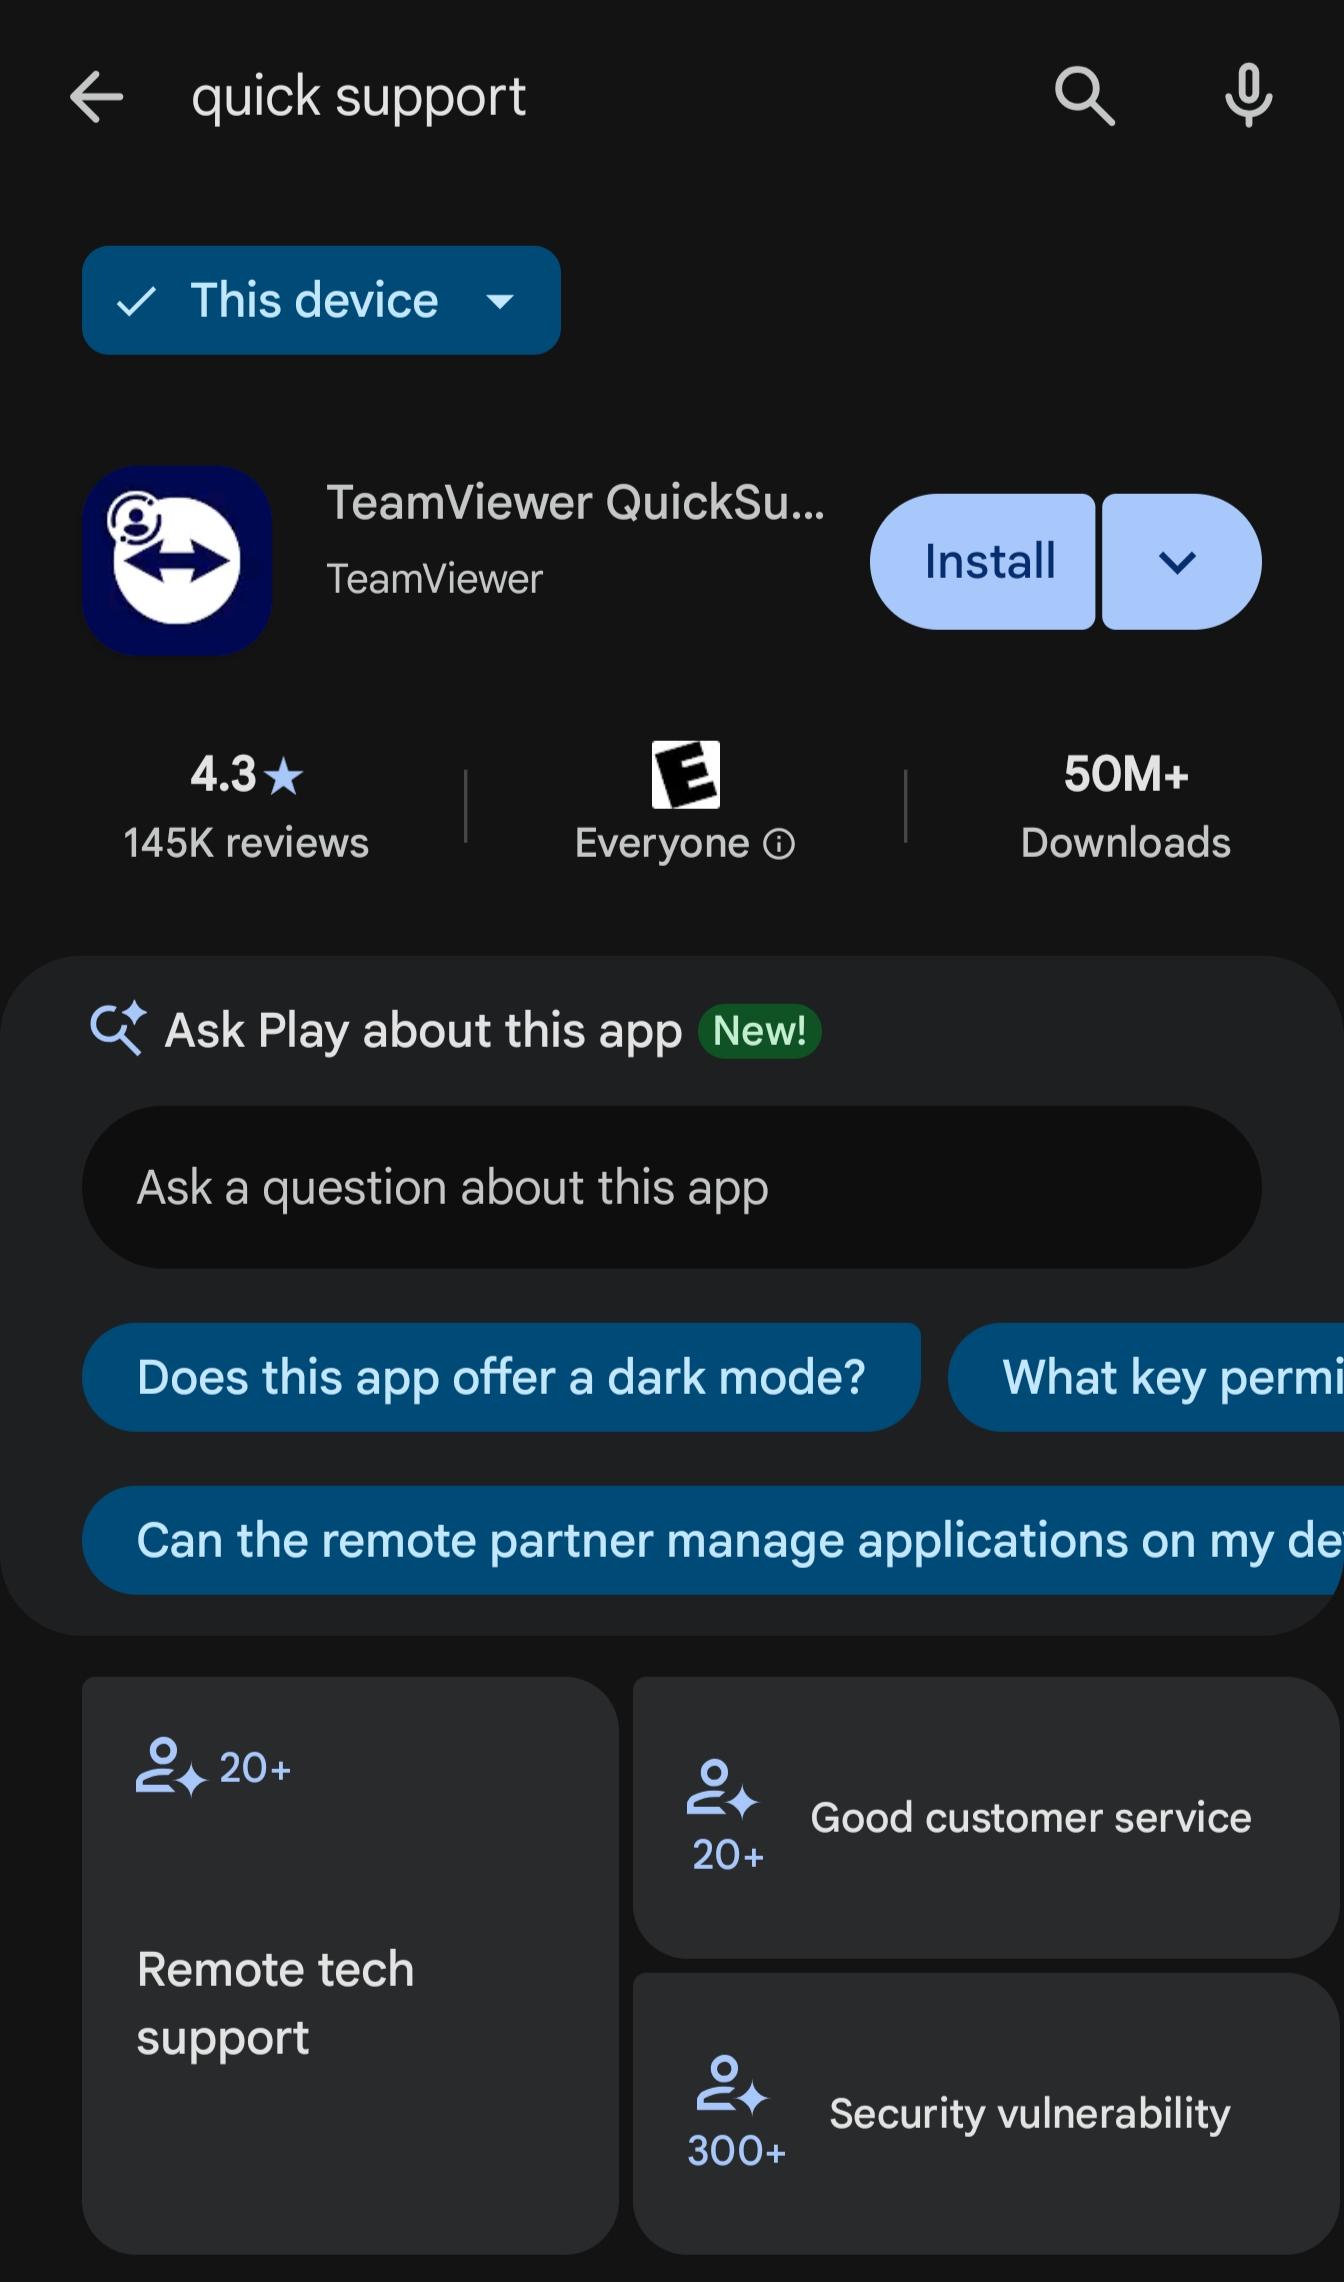Expand the Install options chevron
Viewport: 1344px width, 2282px height.
1181,562
